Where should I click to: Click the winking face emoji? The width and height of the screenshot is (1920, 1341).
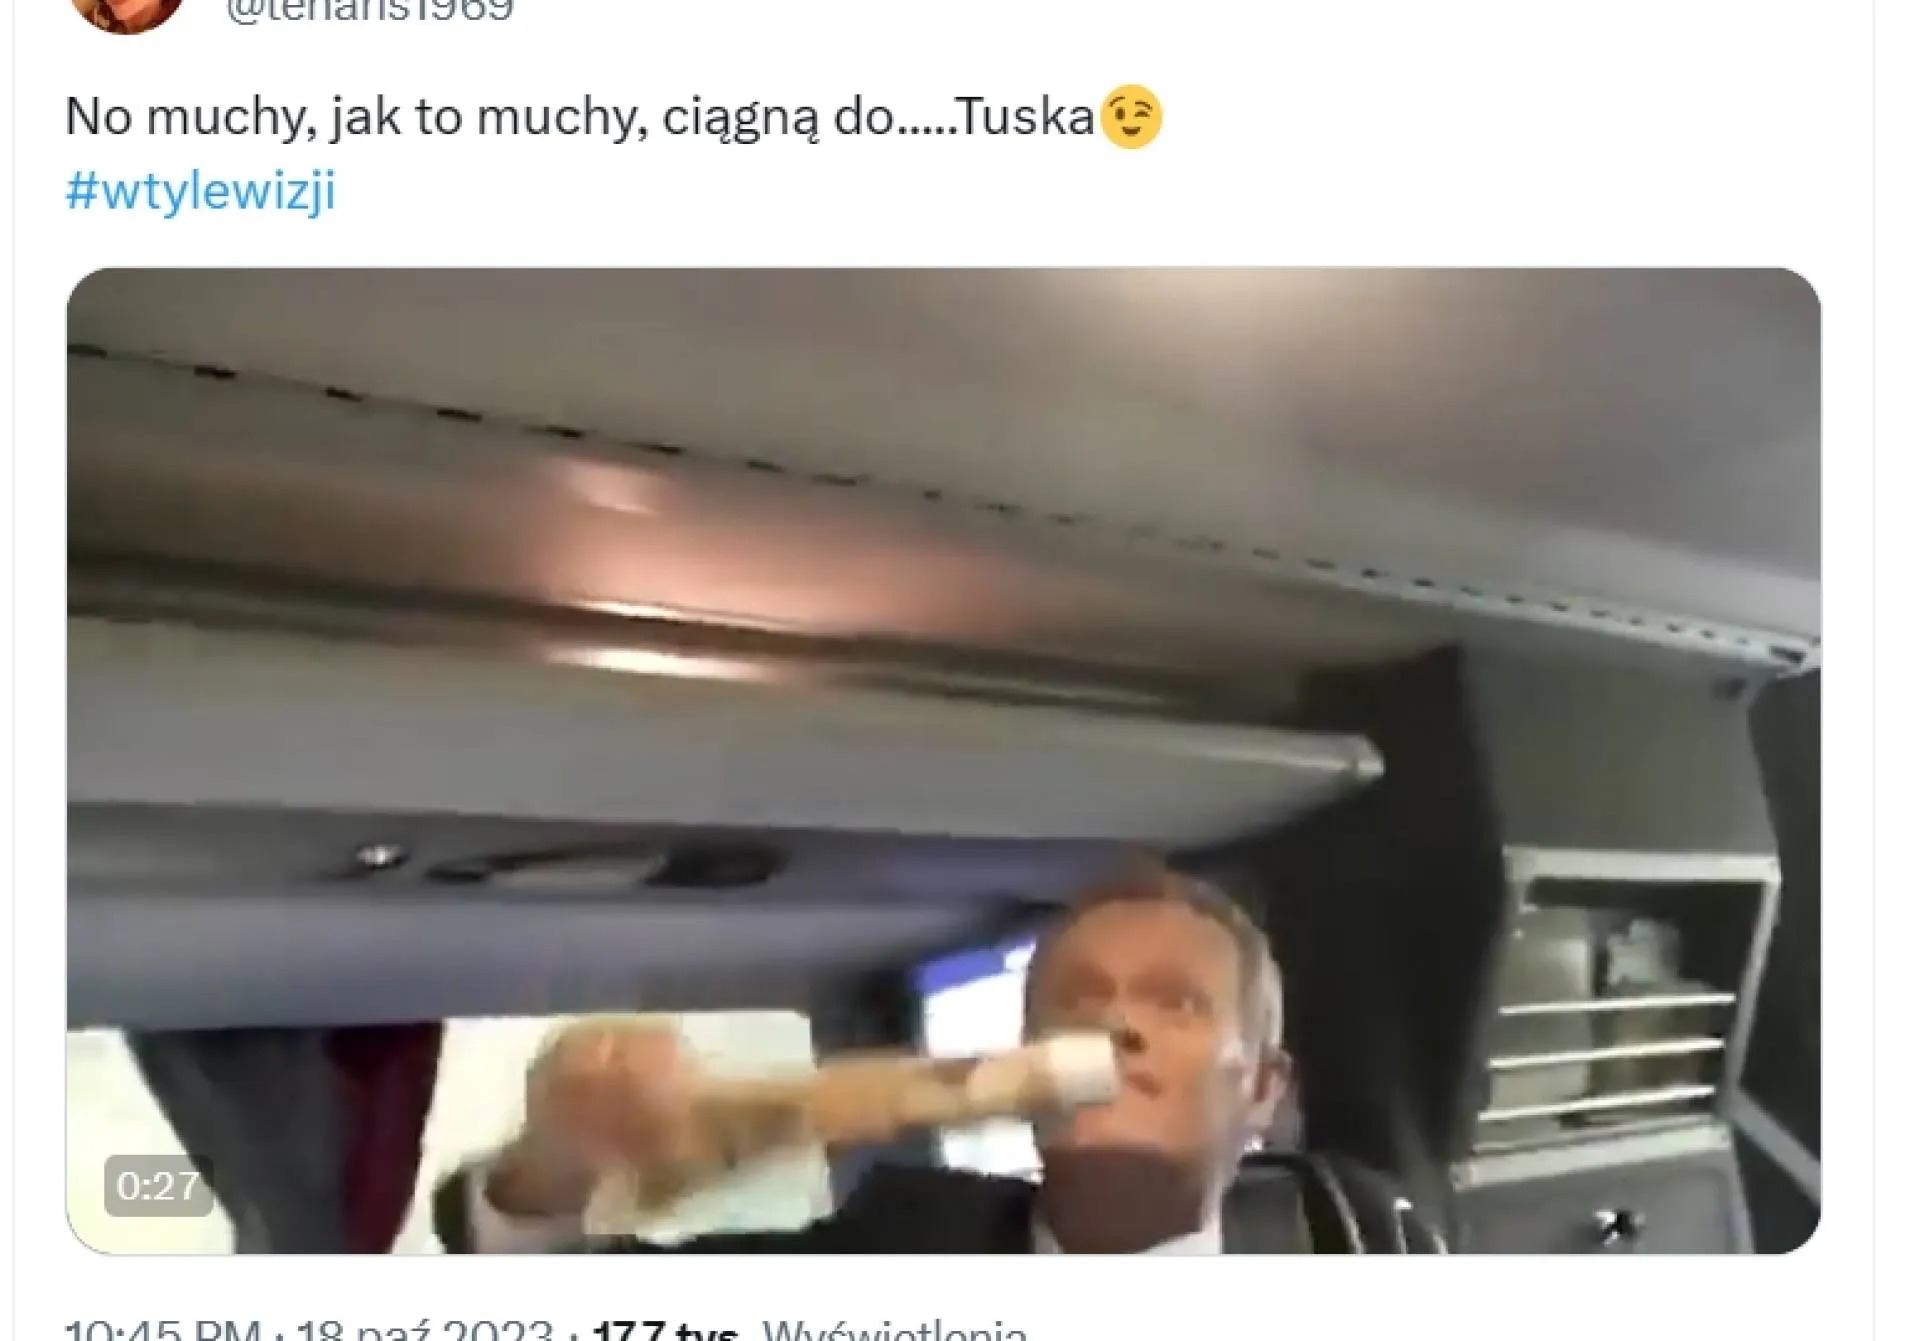click(1131, 117)
